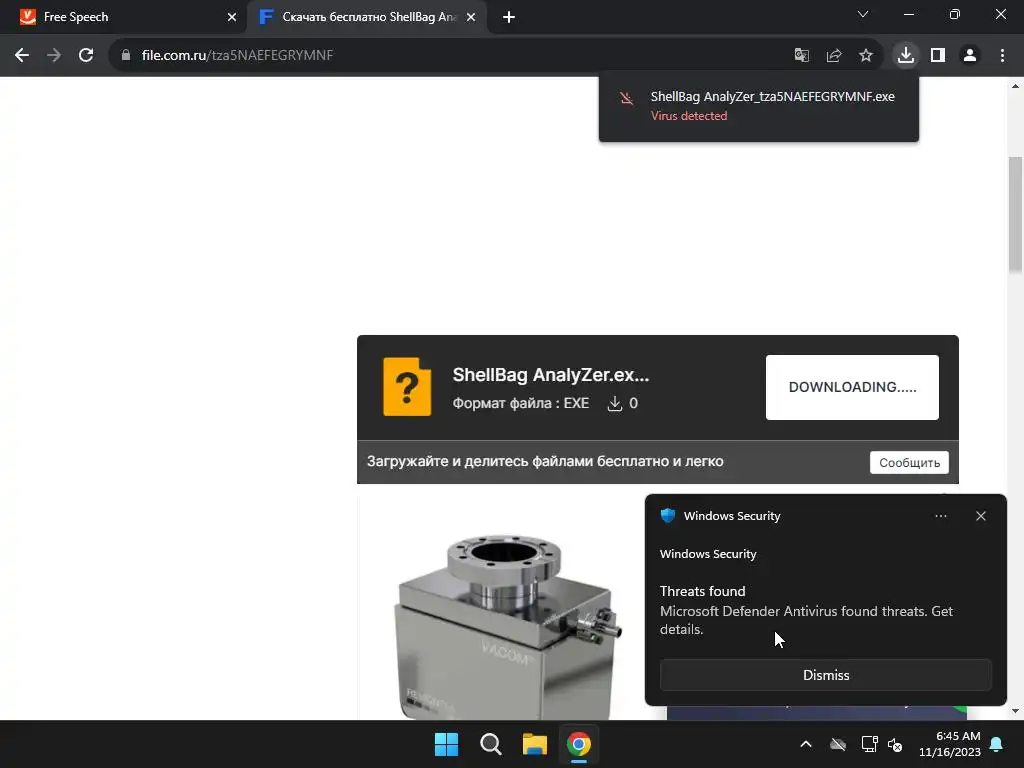Image resolution: width=1024 pixels, height=768 pixels.
Task: Click the page vertical scrollbar thumb
Action: click(x=1016, y=214)
